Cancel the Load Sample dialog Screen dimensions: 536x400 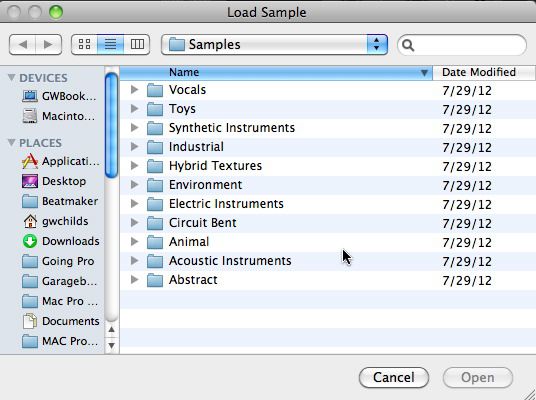[x=394, y=377]
